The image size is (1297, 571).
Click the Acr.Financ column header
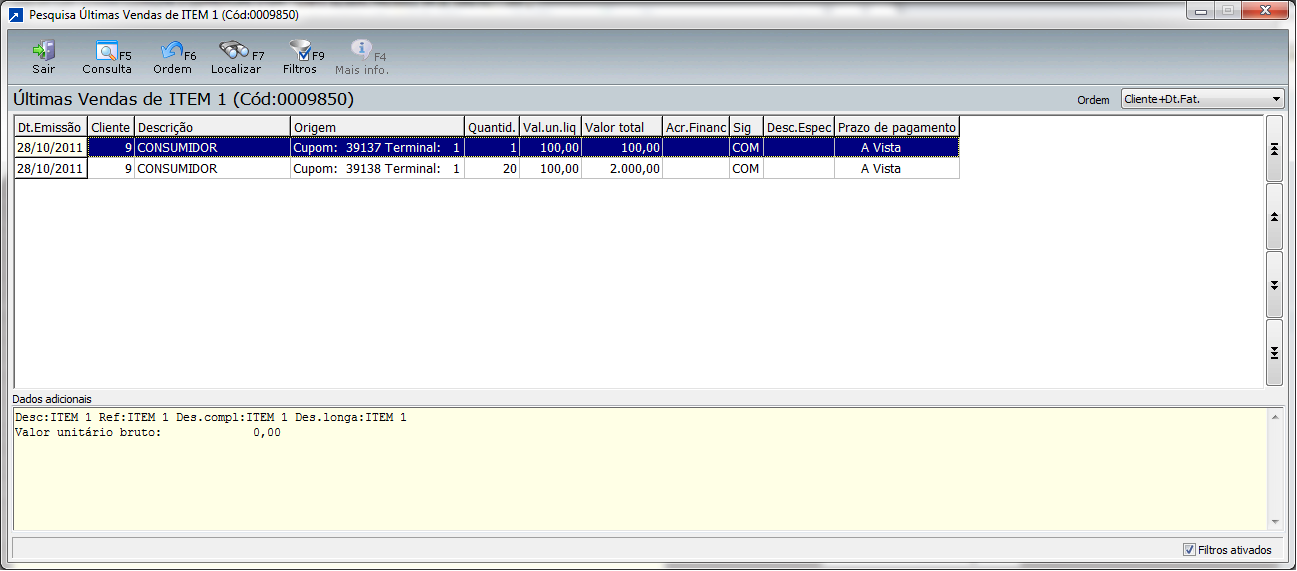tap(696, 127)
